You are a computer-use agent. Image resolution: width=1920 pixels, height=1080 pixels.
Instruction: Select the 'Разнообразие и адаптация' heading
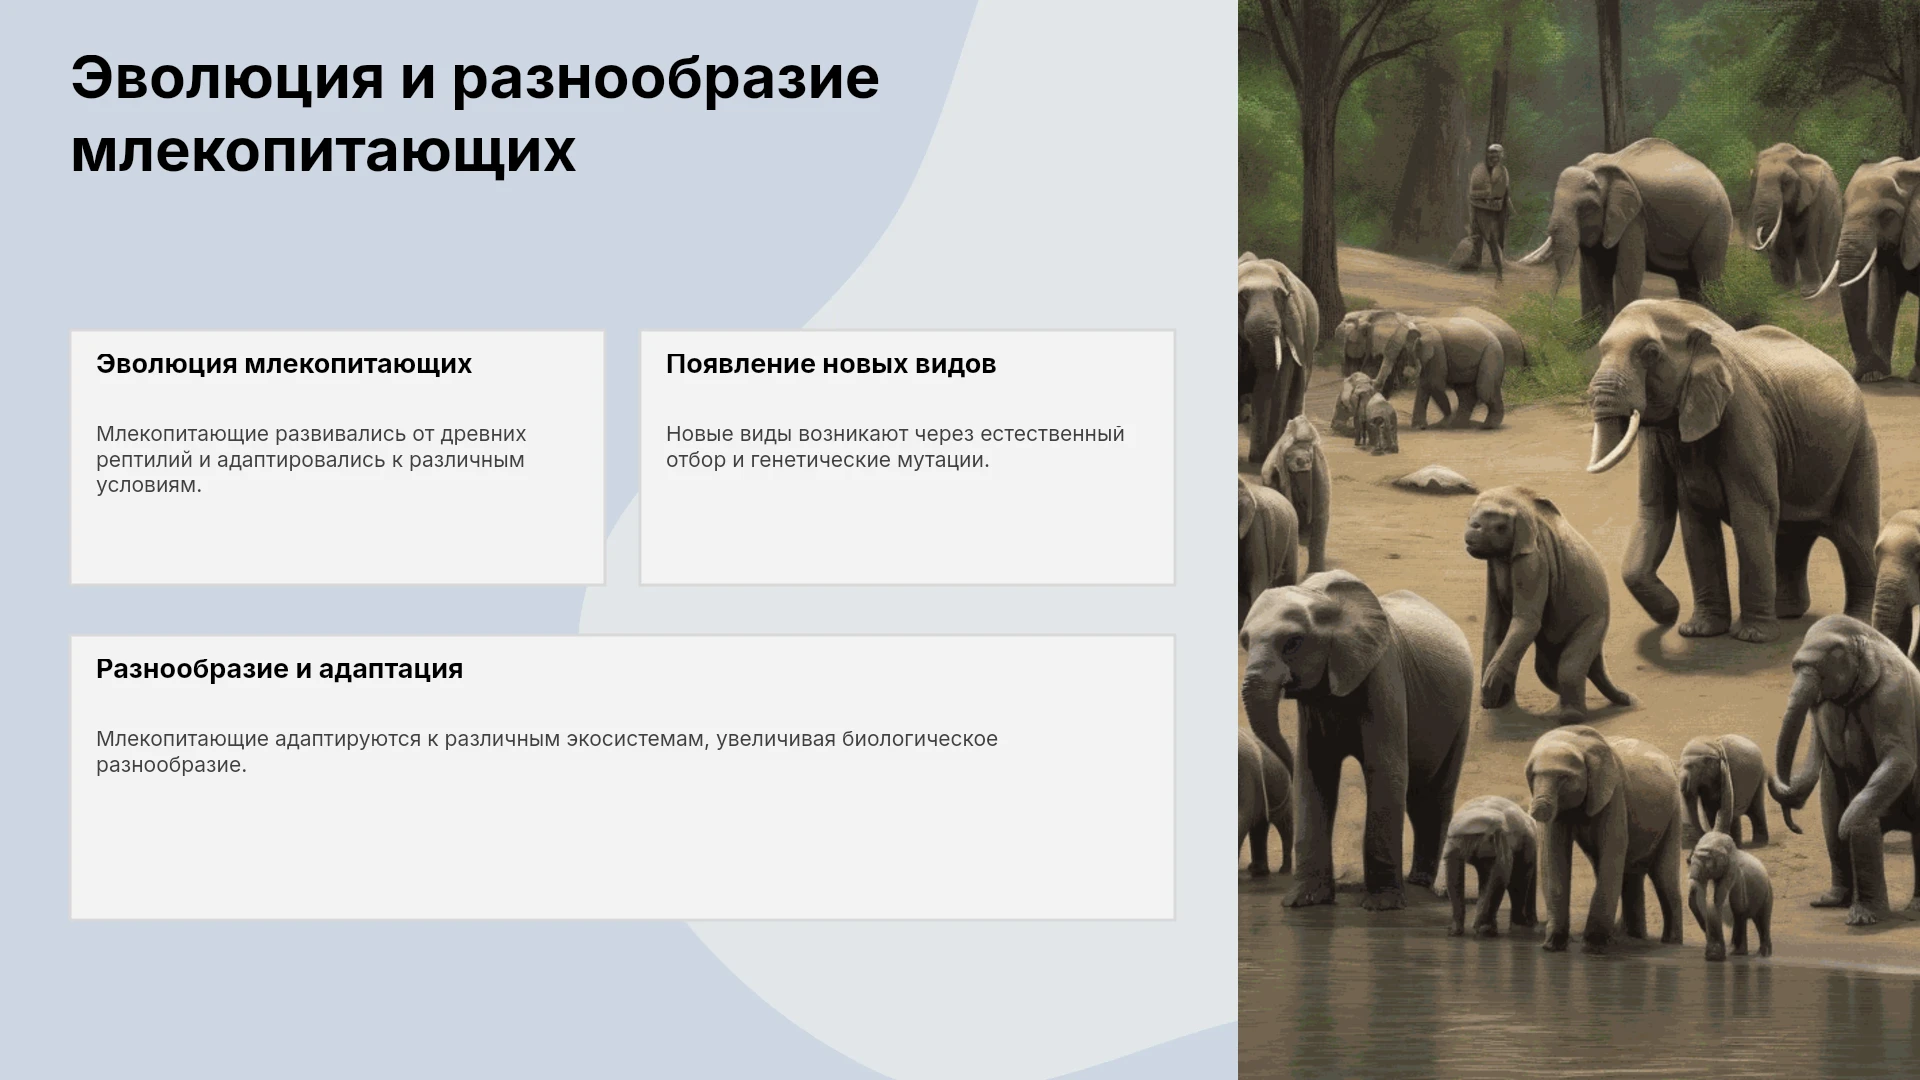[280, 669]
